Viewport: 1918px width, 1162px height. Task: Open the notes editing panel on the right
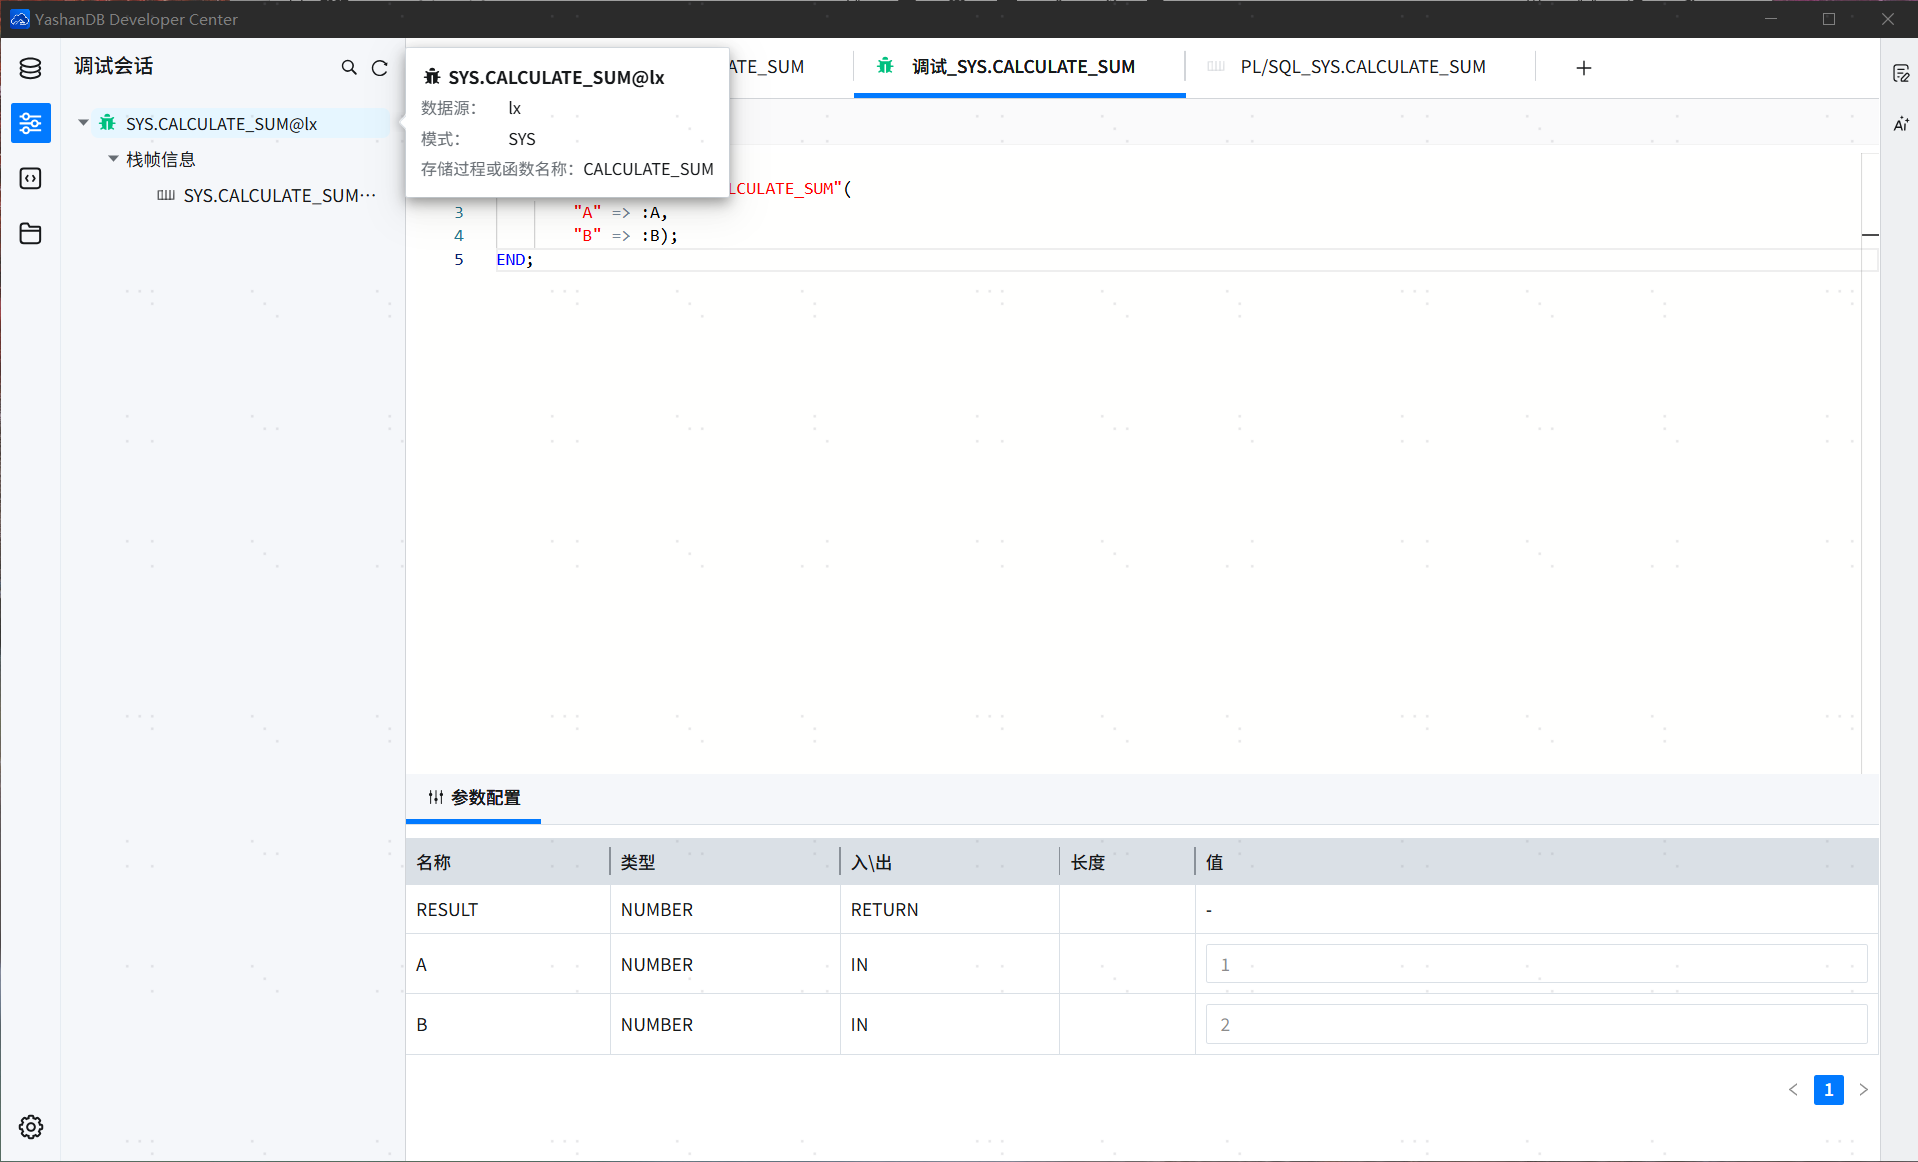1902,72
